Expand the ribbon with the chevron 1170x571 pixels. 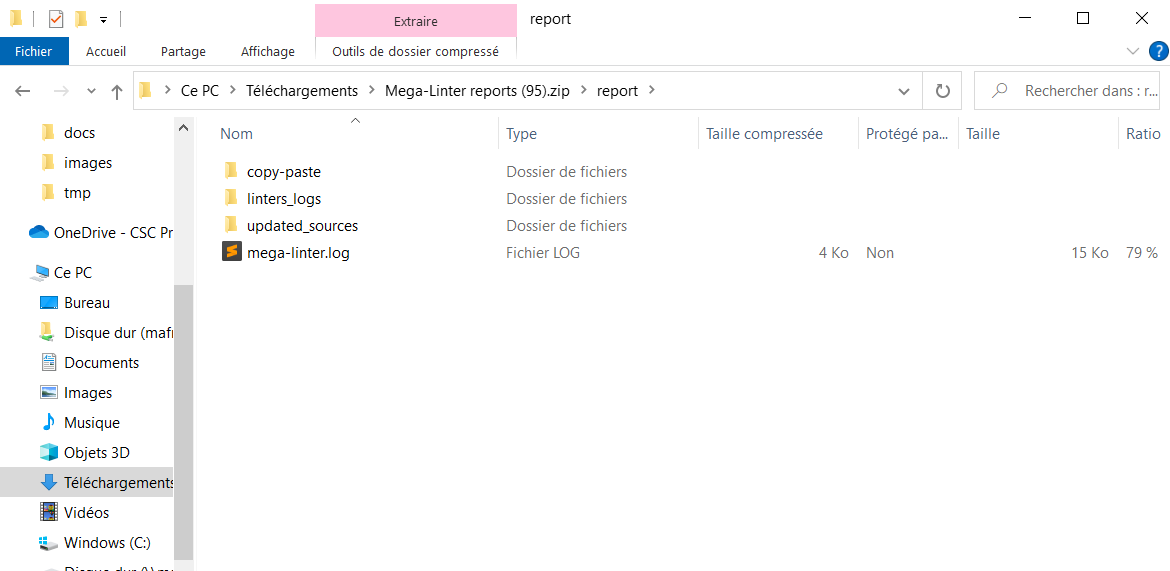[x=1132, y=51]
